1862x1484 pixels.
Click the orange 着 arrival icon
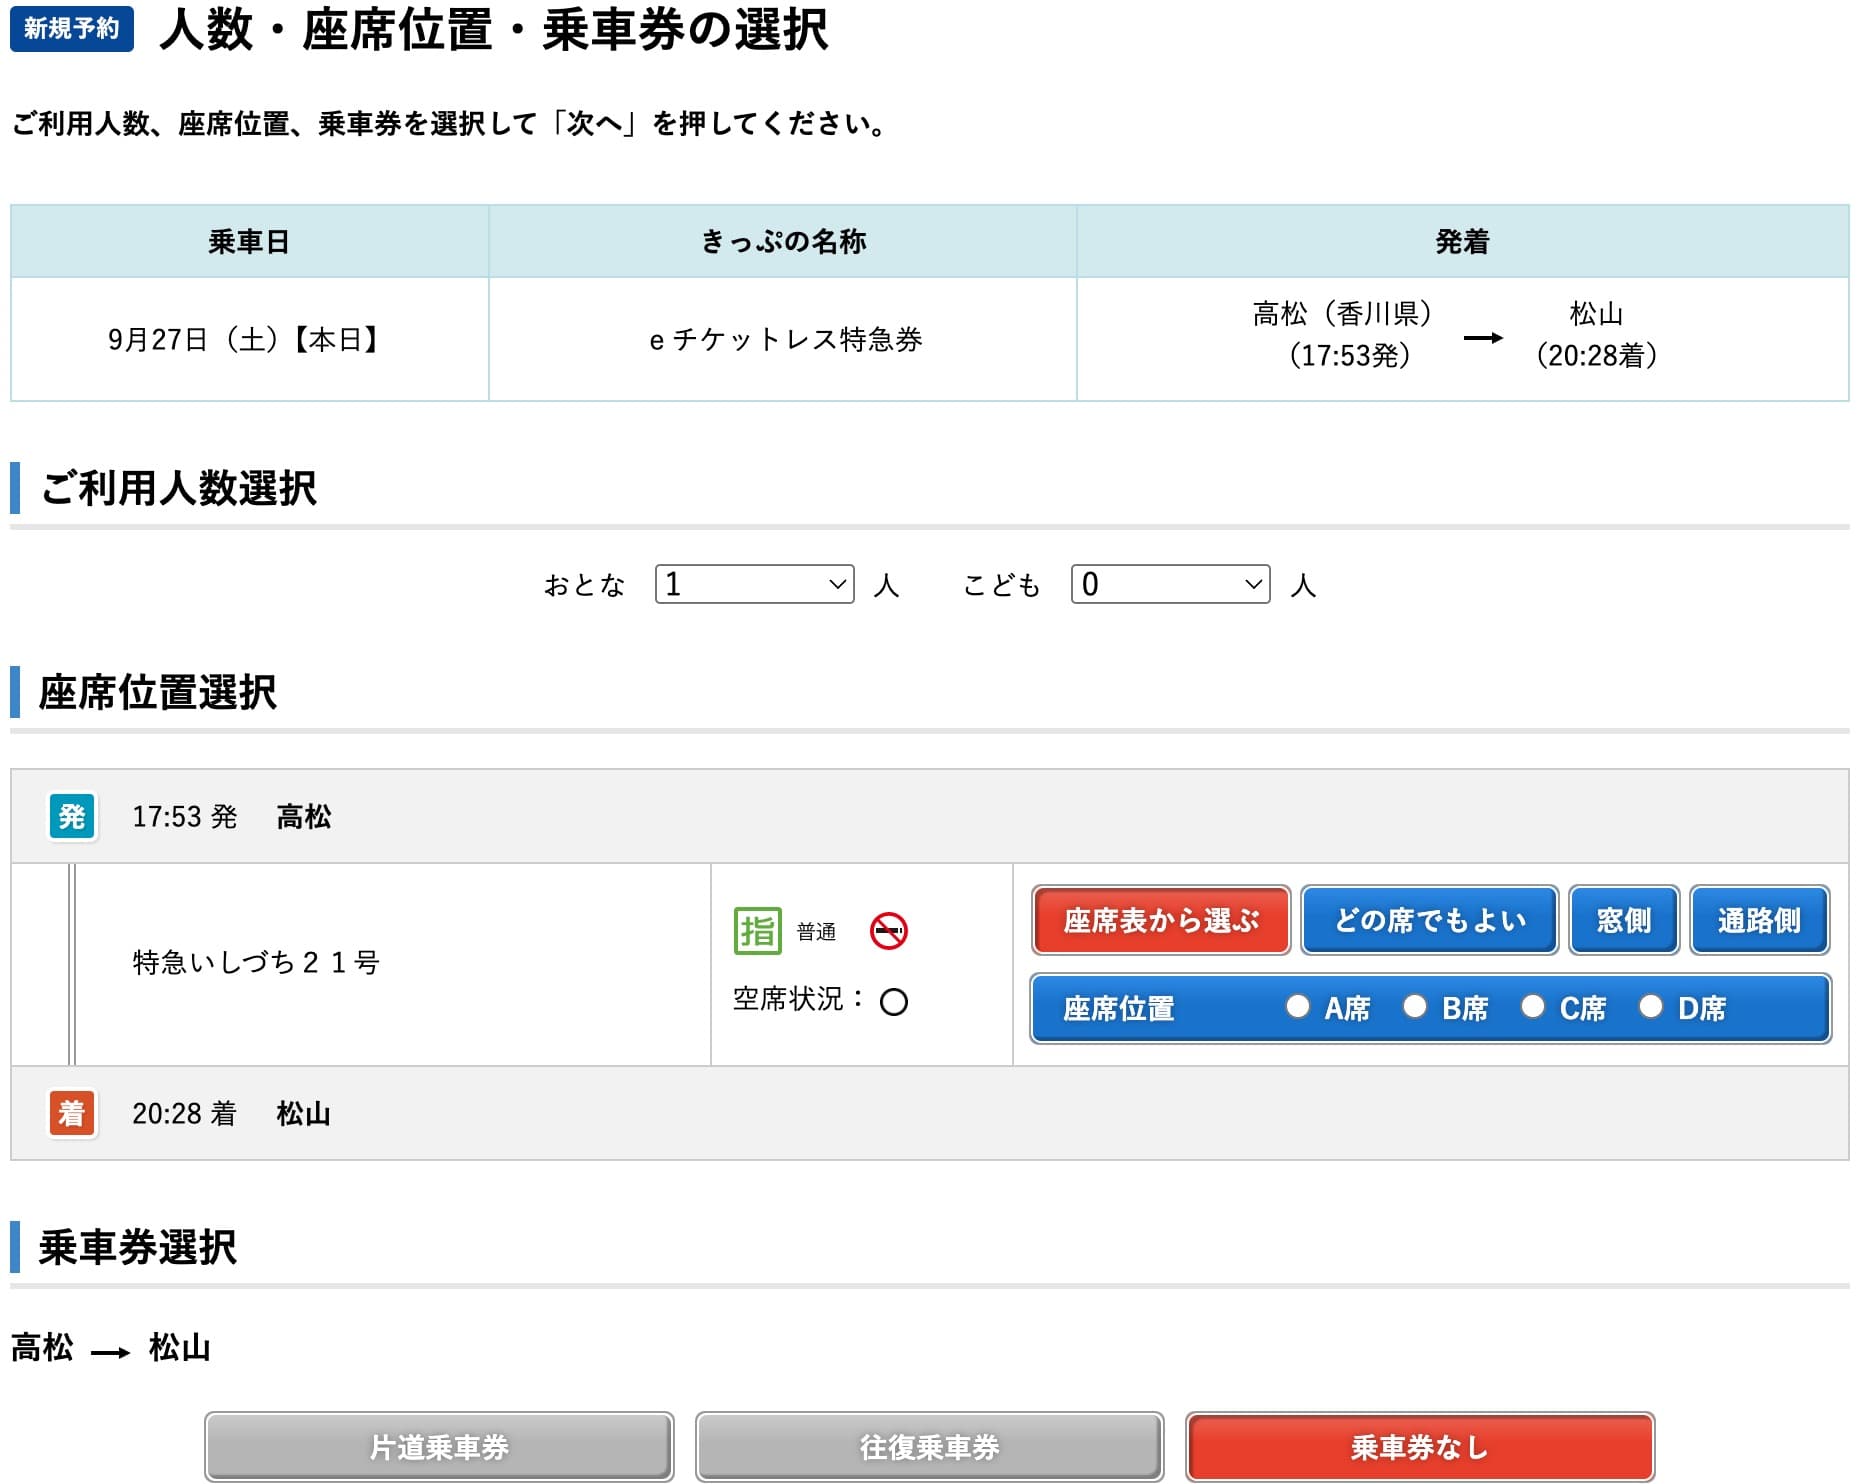72,1113
